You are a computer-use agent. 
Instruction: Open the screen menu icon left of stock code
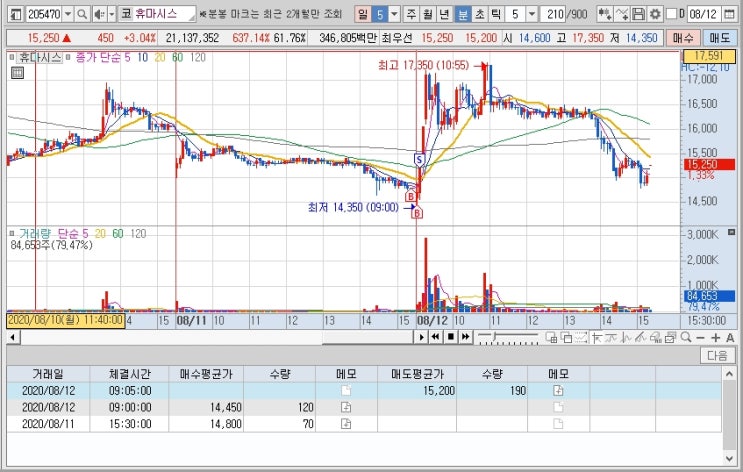[15, 14]
